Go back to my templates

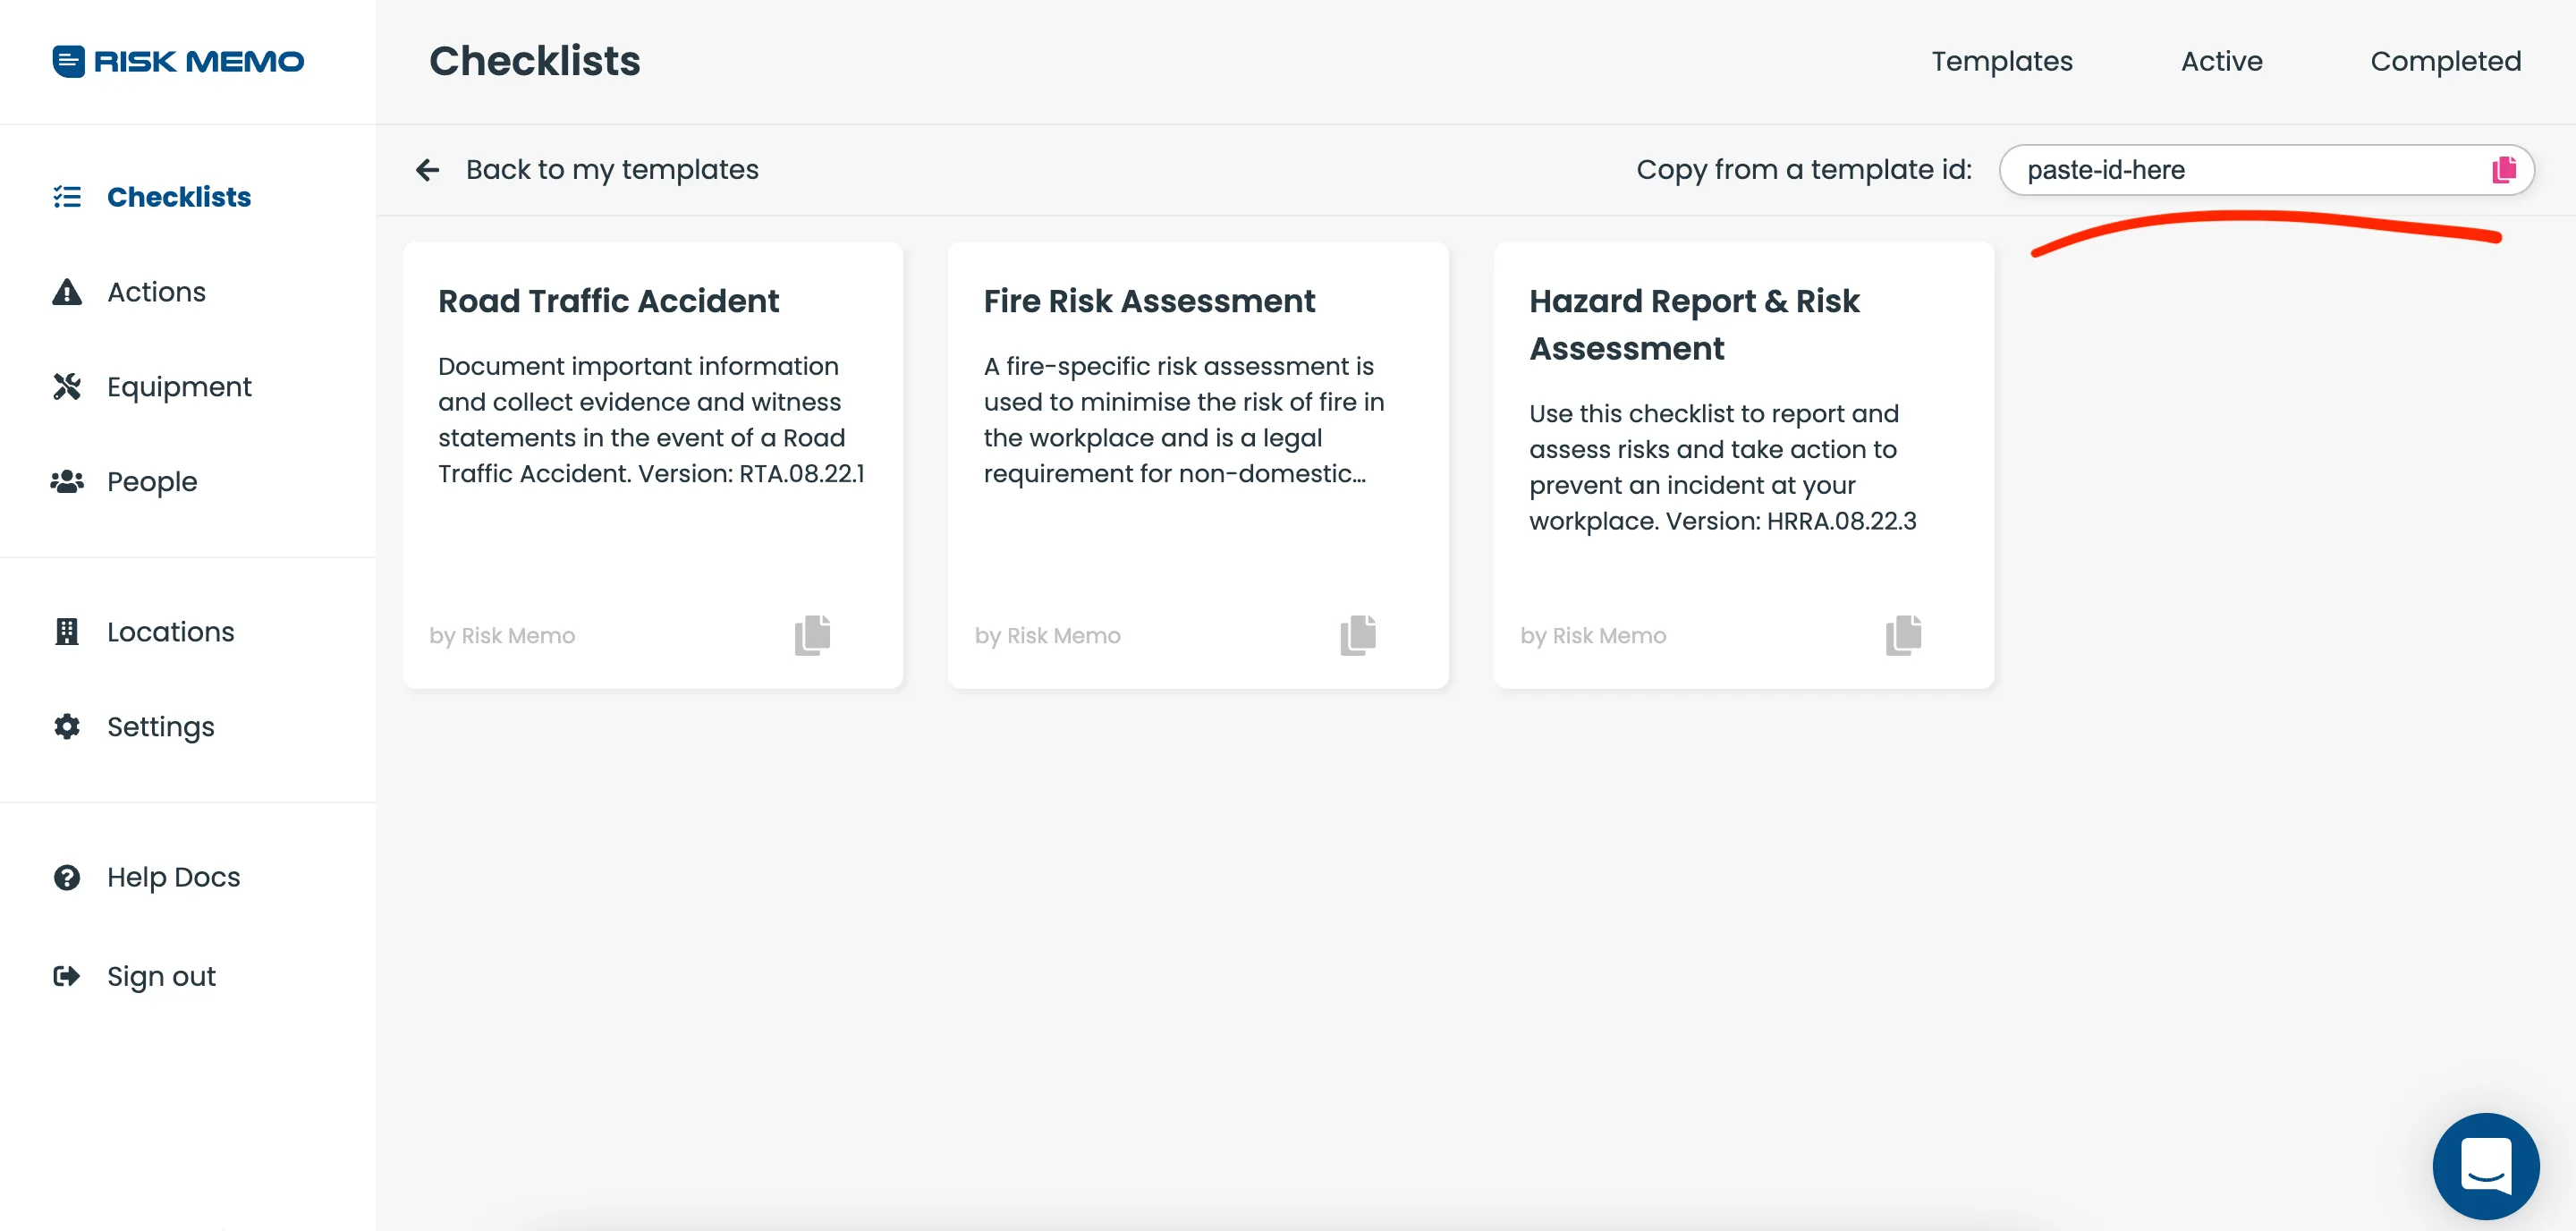[612, 170]
